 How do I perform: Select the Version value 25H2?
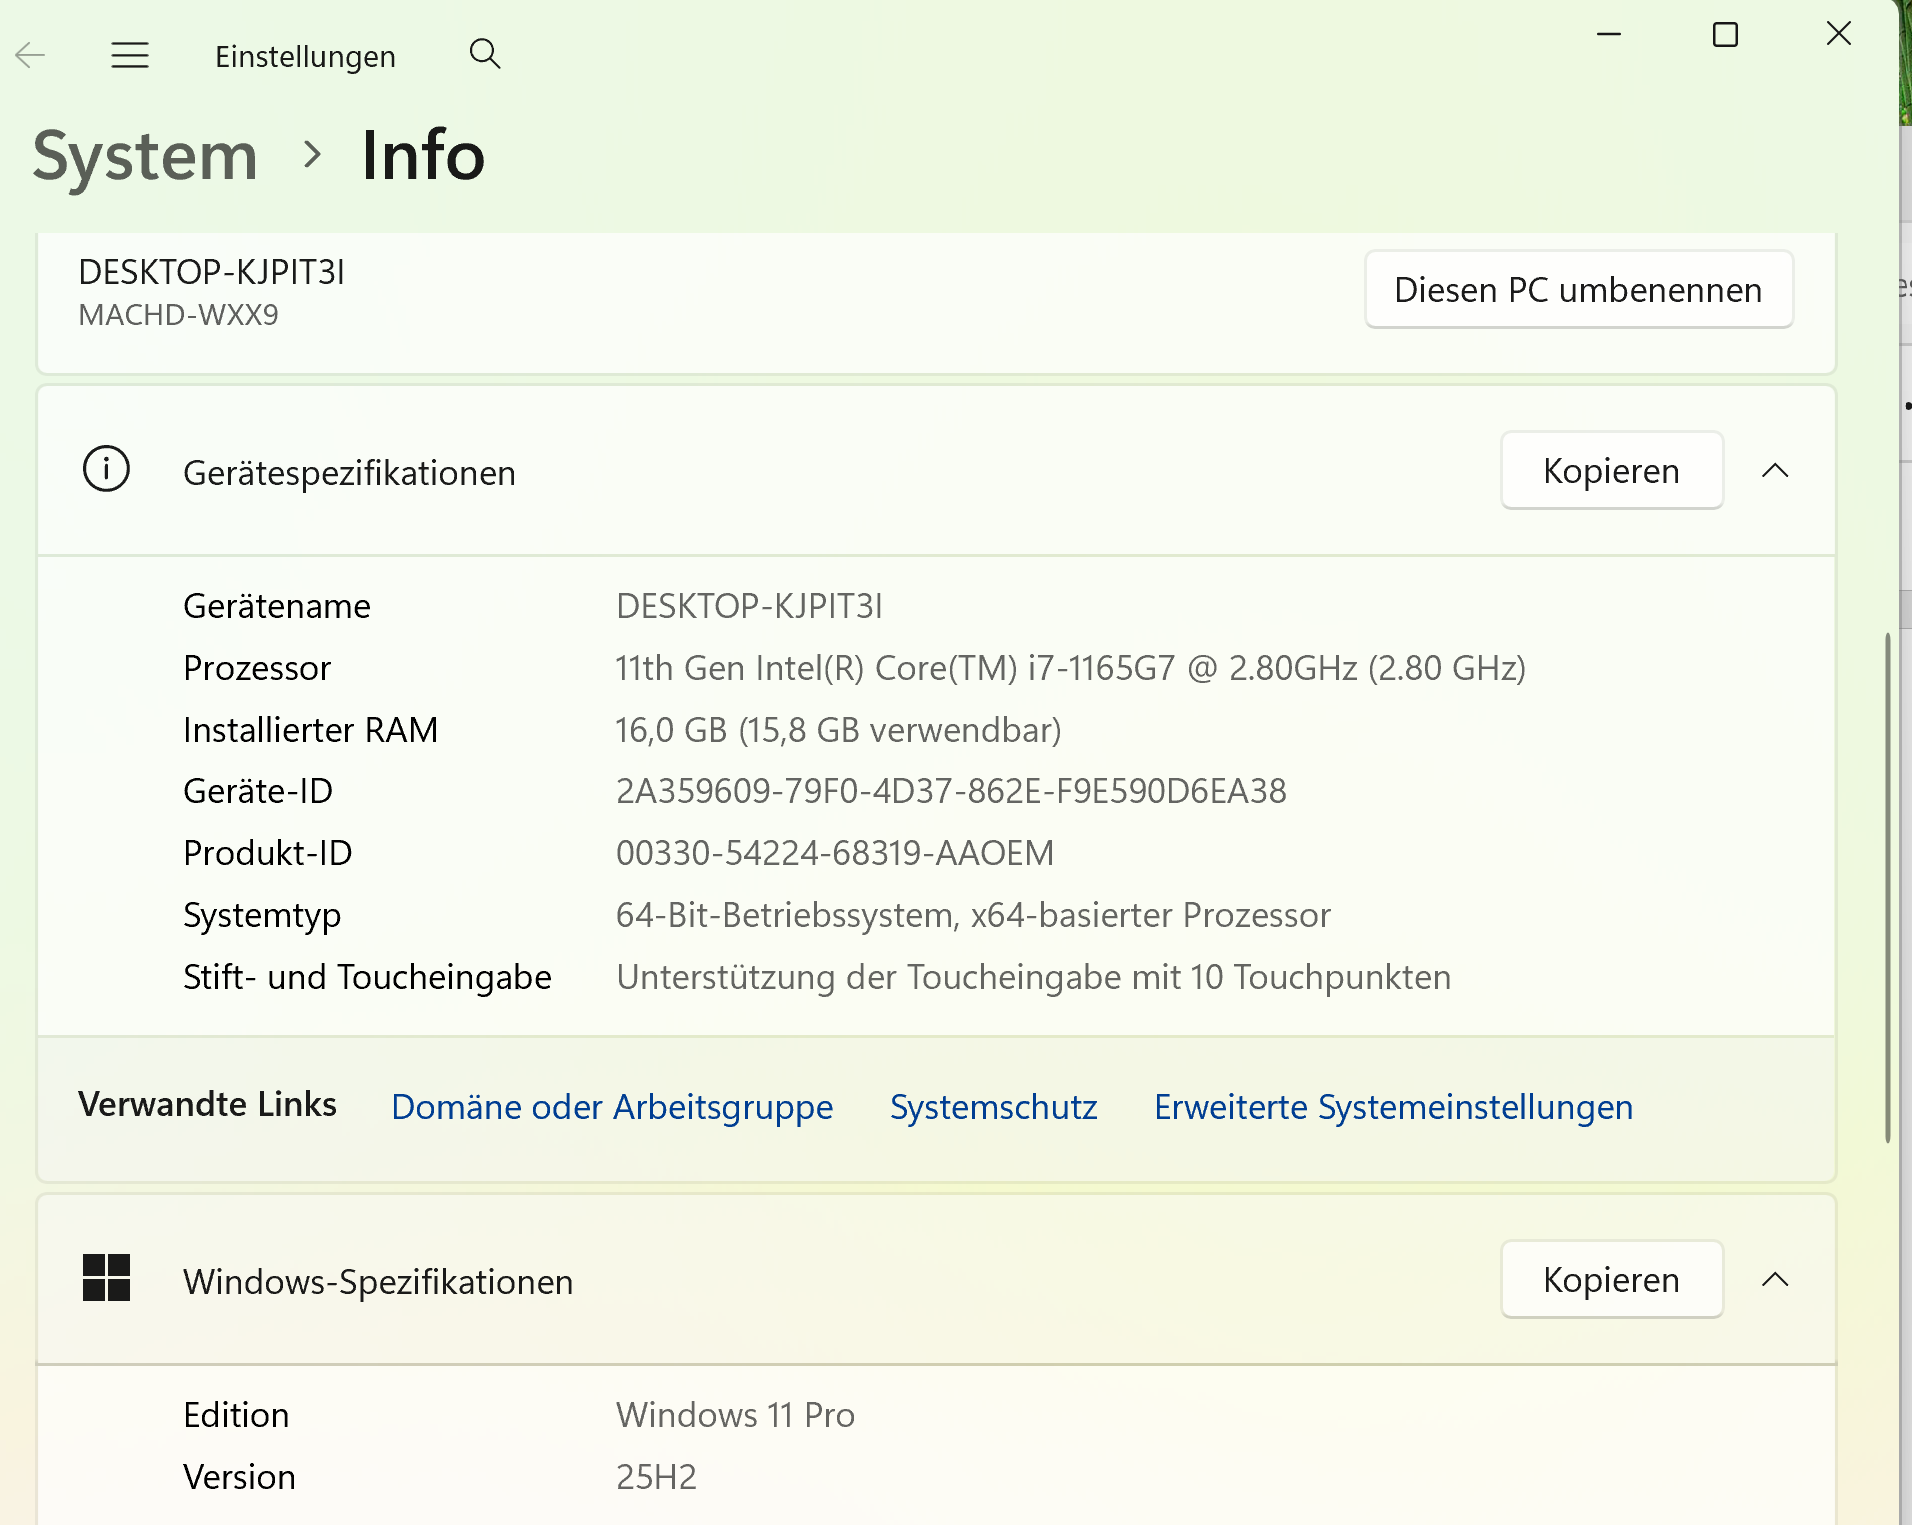[656, 1477]
